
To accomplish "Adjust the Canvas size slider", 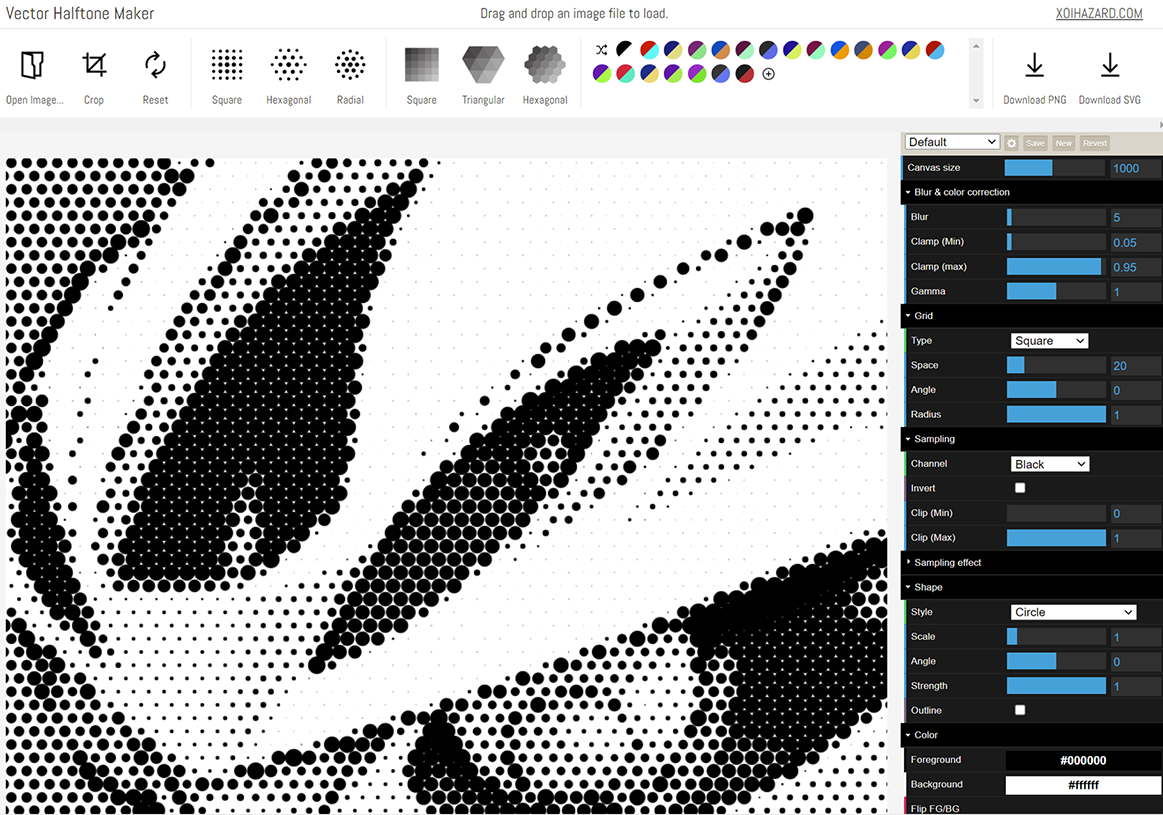I will coord(1055,168).
